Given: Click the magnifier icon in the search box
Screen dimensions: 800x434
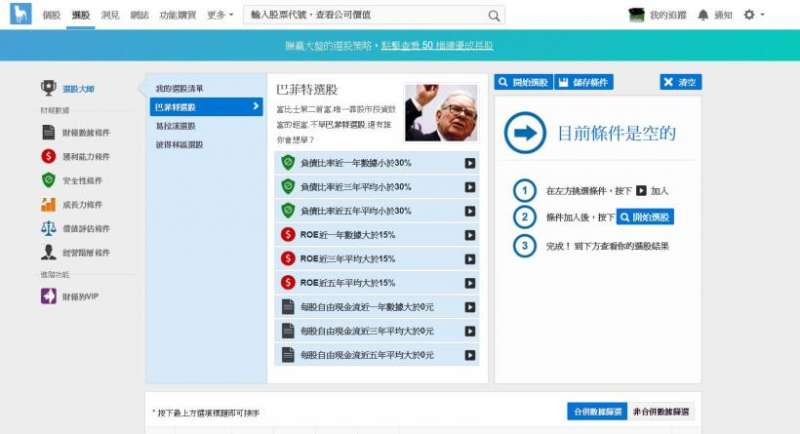Looking at the screenshot, I should (x=493, y=15).
